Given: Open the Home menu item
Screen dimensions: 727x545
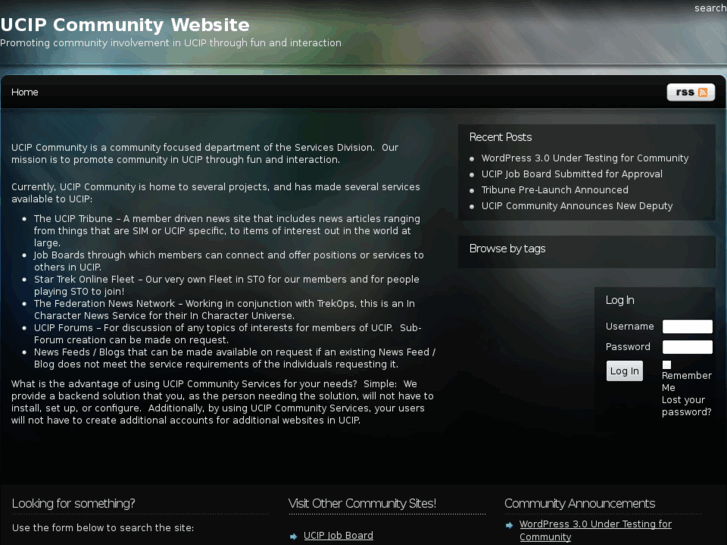Looking at the screenshot, I should [x=25, y=92].
